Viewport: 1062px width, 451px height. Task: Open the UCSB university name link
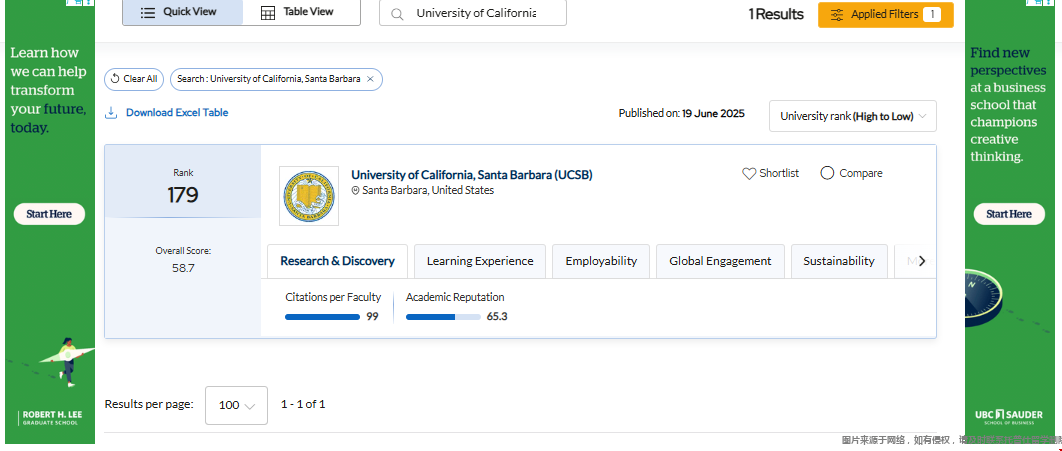[471, 175]
